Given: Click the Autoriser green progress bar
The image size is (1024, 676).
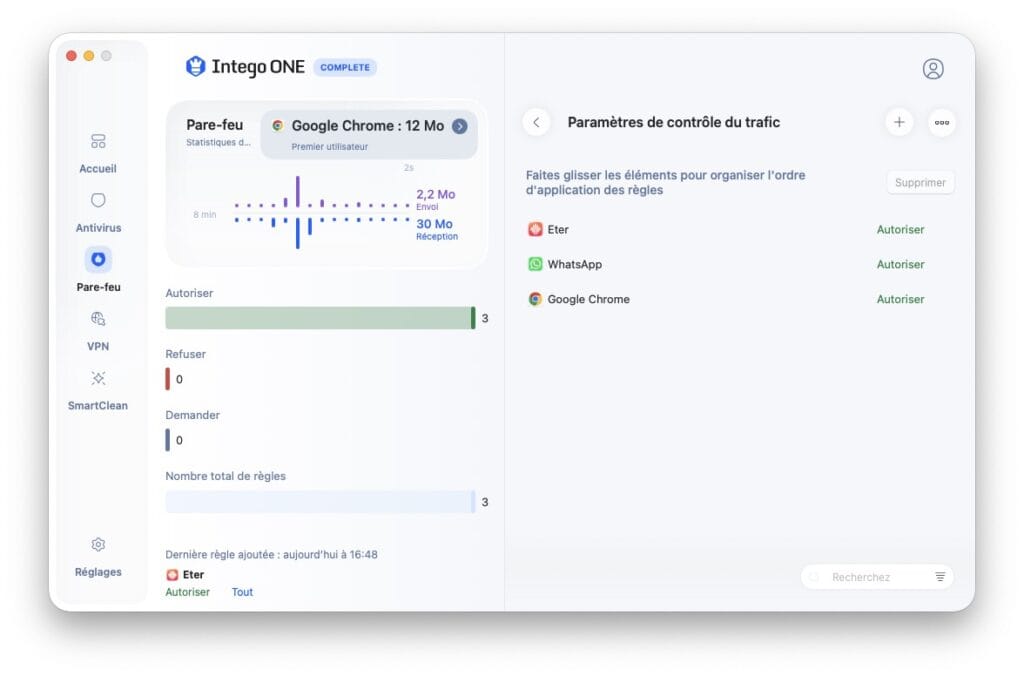Looking at the screenshot, I should 320,318.
